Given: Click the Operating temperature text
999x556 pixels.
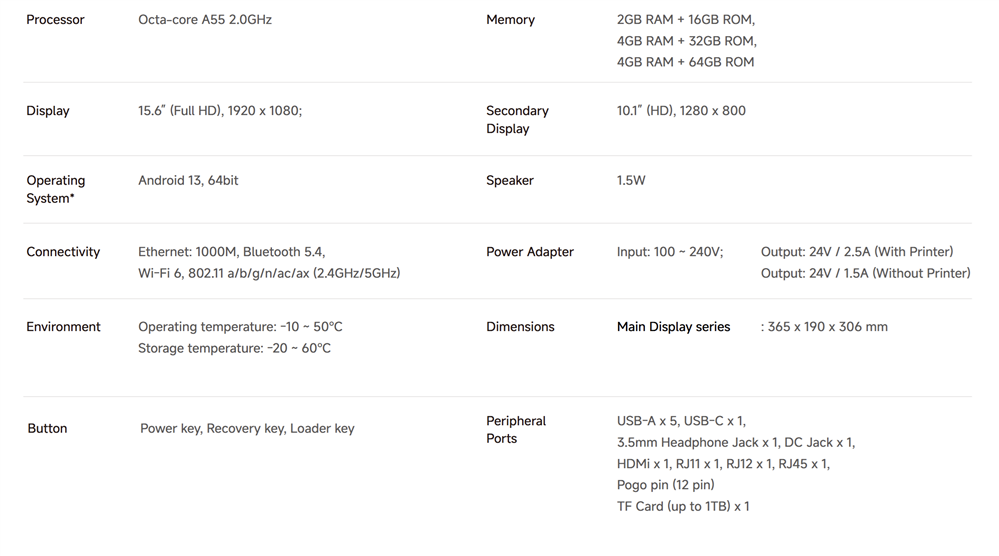Looking at the screenshot, I should 240,327.
